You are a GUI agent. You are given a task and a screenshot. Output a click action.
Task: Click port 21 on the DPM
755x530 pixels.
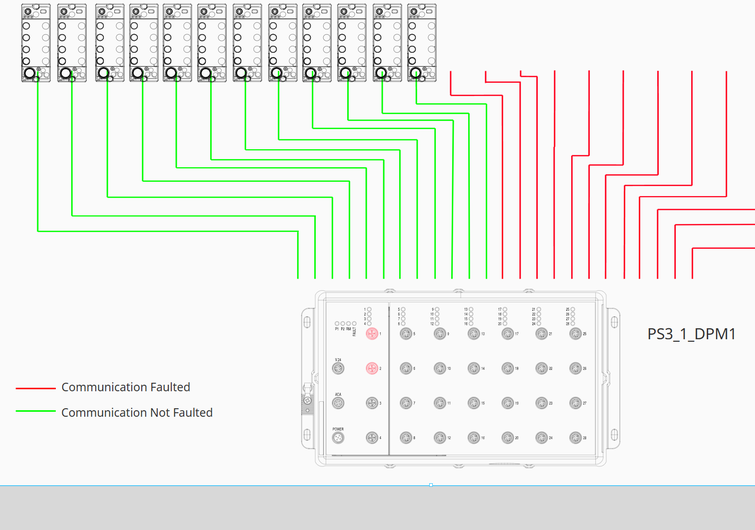click(x=541, y=334)
